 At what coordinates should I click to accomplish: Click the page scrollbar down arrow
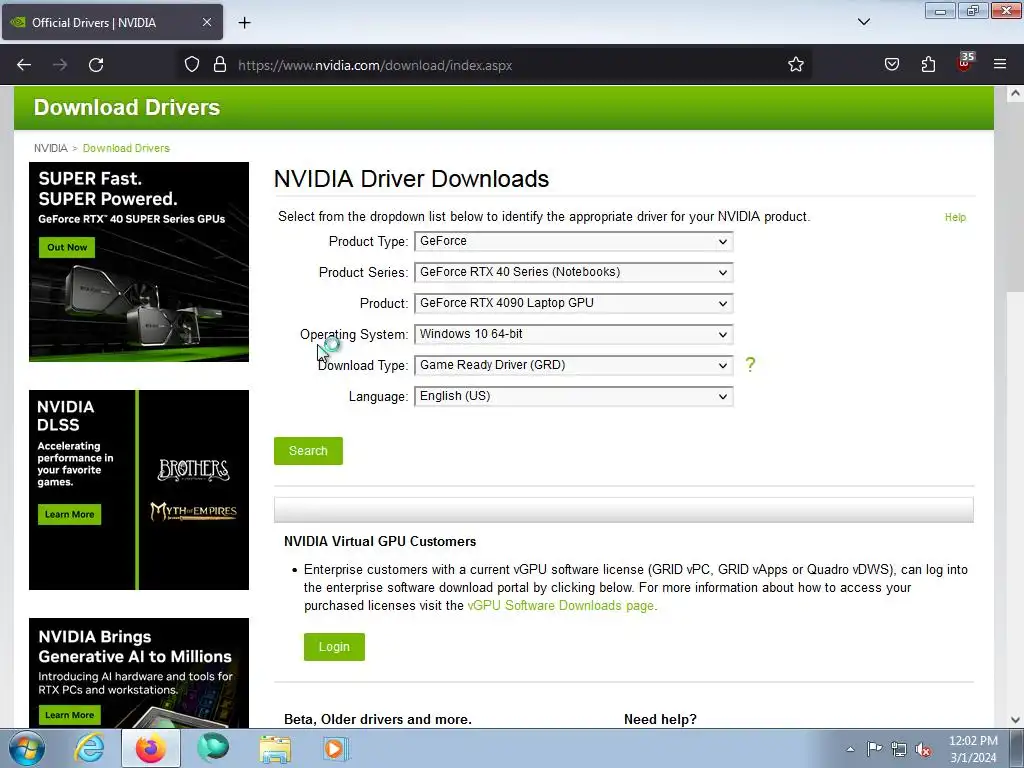click(x=1015, y=720)
